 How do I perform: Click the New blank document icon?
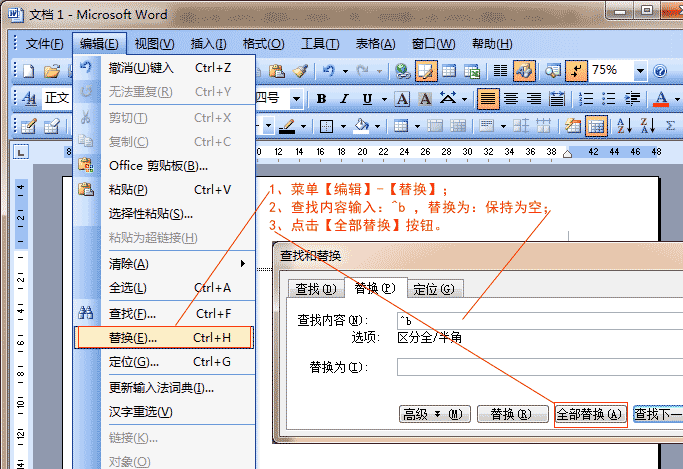pos(29,71)
